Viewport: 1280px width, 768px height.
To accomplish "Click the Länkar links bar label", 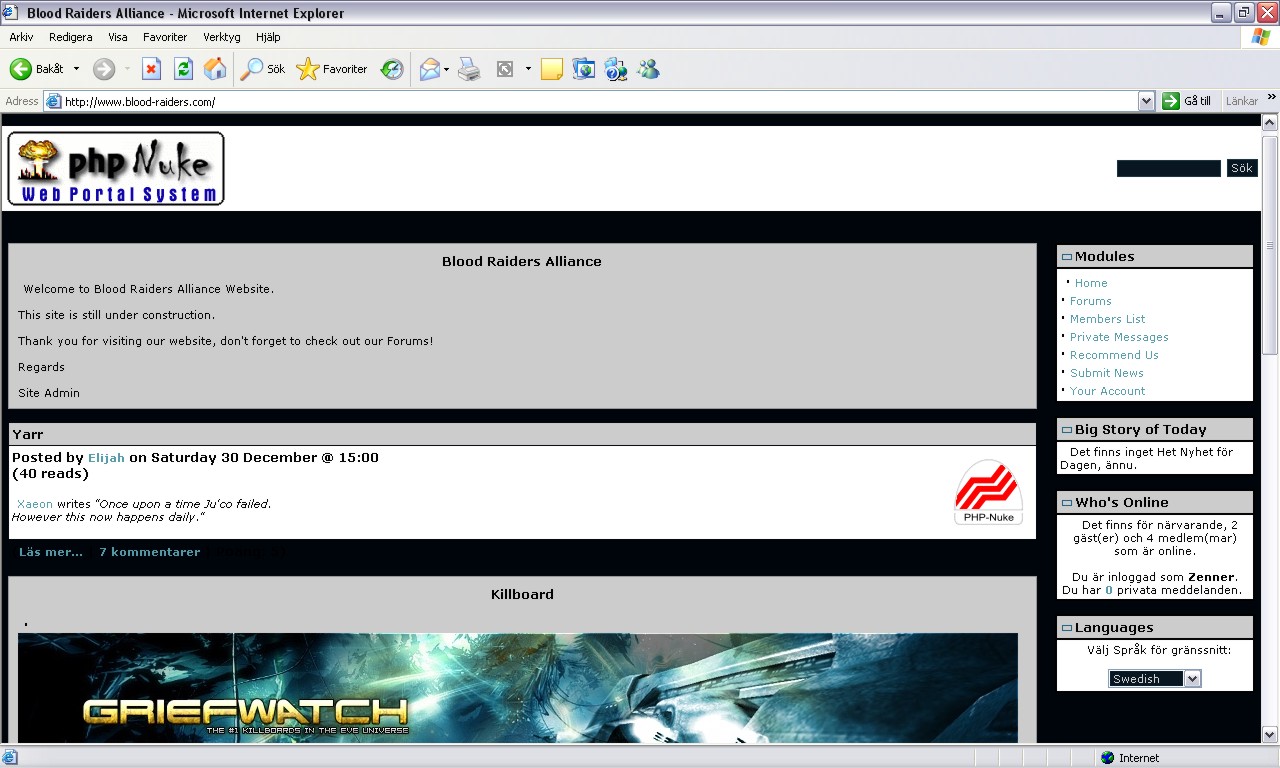I will [1242, 101].
